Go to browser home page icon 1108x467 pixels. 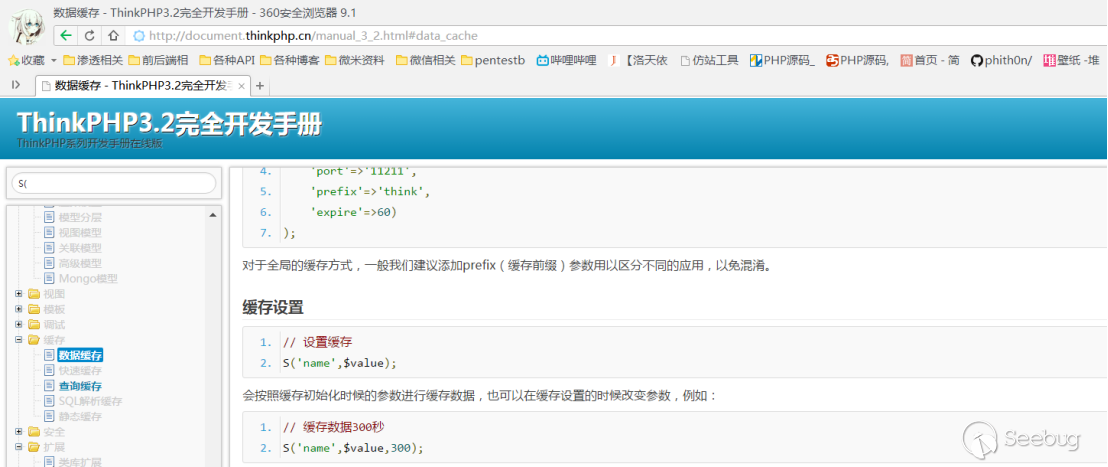(112, 35)
